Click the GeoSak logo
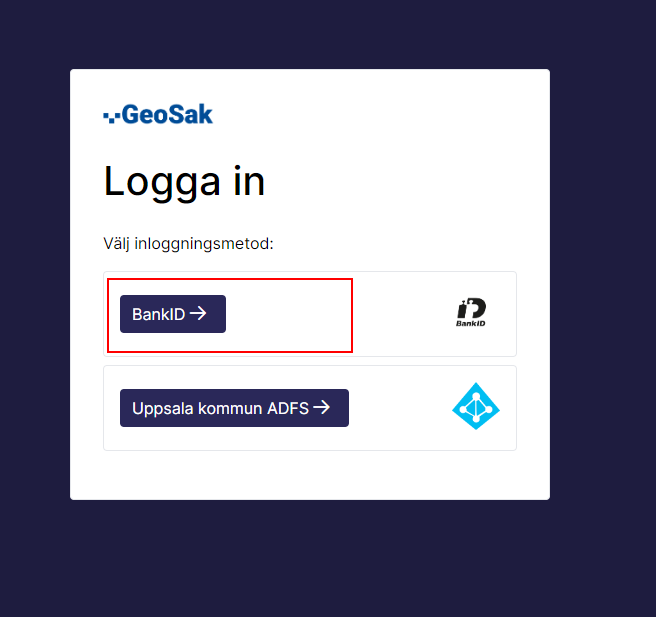This screenshot has width=656, height=617. point(158,115)
